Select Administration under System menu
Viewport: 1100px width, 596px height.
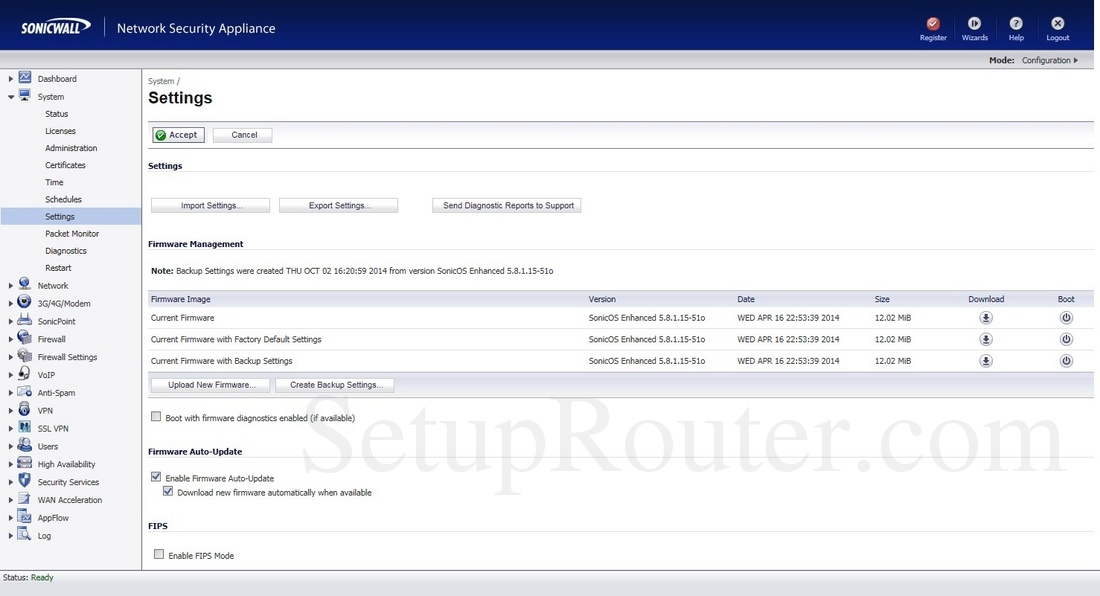pos(71,148)
